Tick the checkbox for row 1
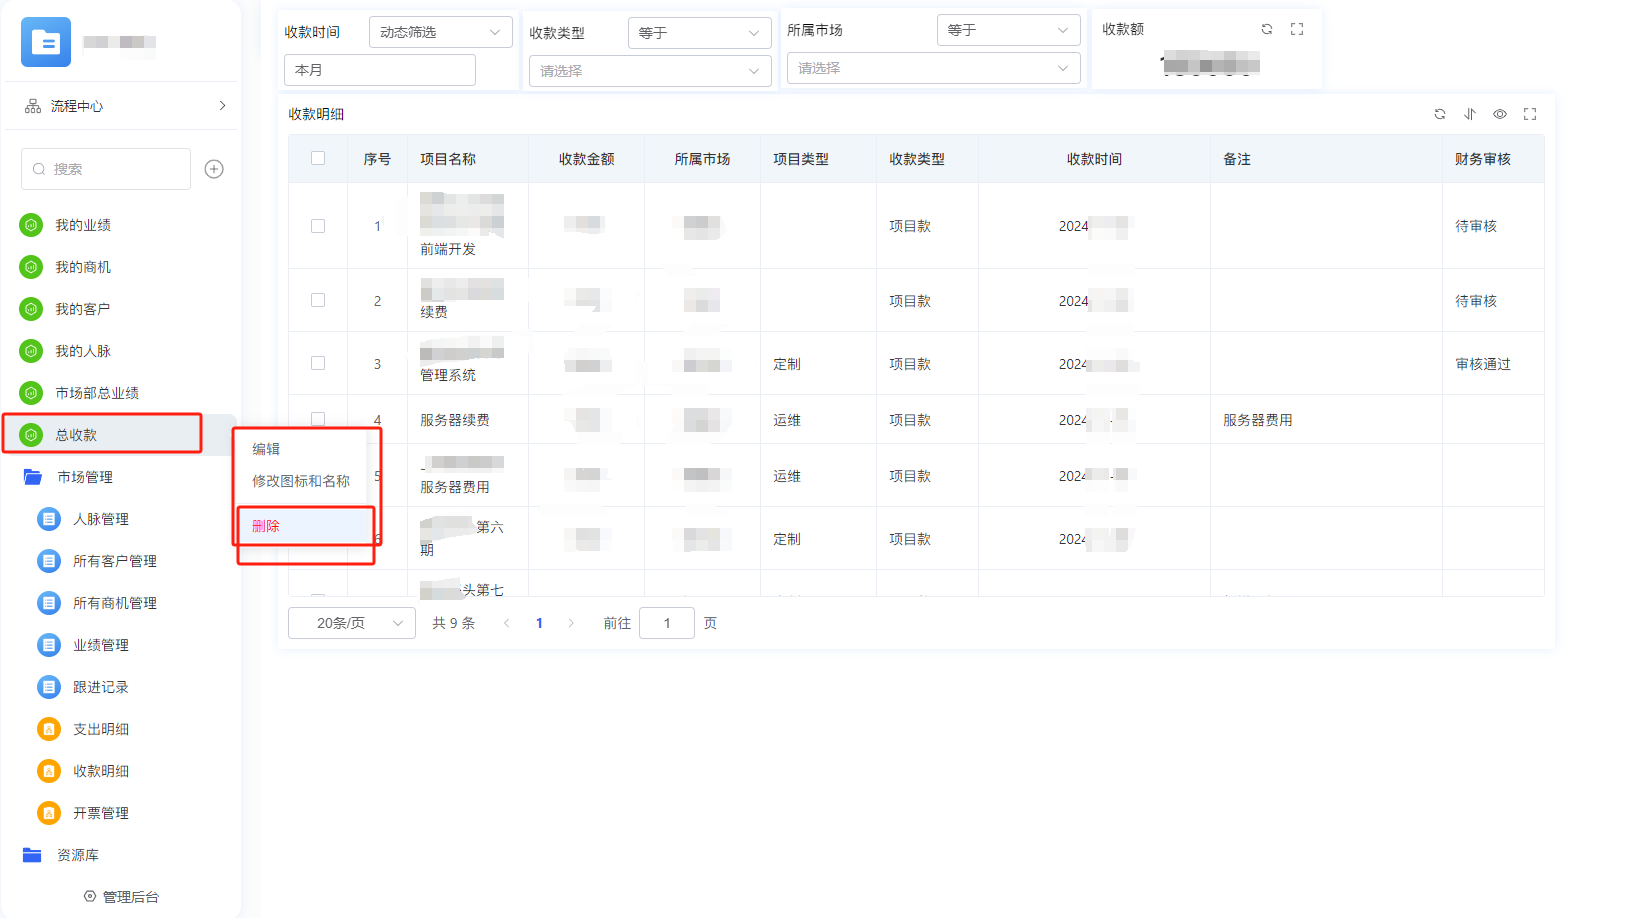Viewport: 1647px width, 918px height. [x=318, y=226]
